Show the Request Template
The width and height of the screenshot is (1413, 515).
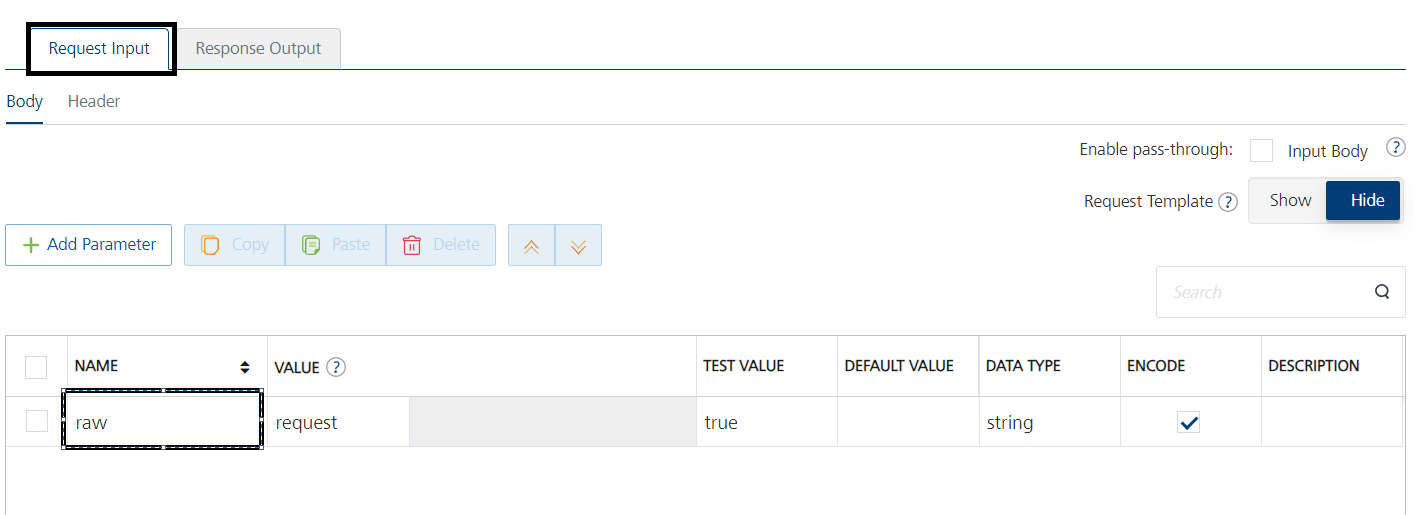[x=1290, y=200]
